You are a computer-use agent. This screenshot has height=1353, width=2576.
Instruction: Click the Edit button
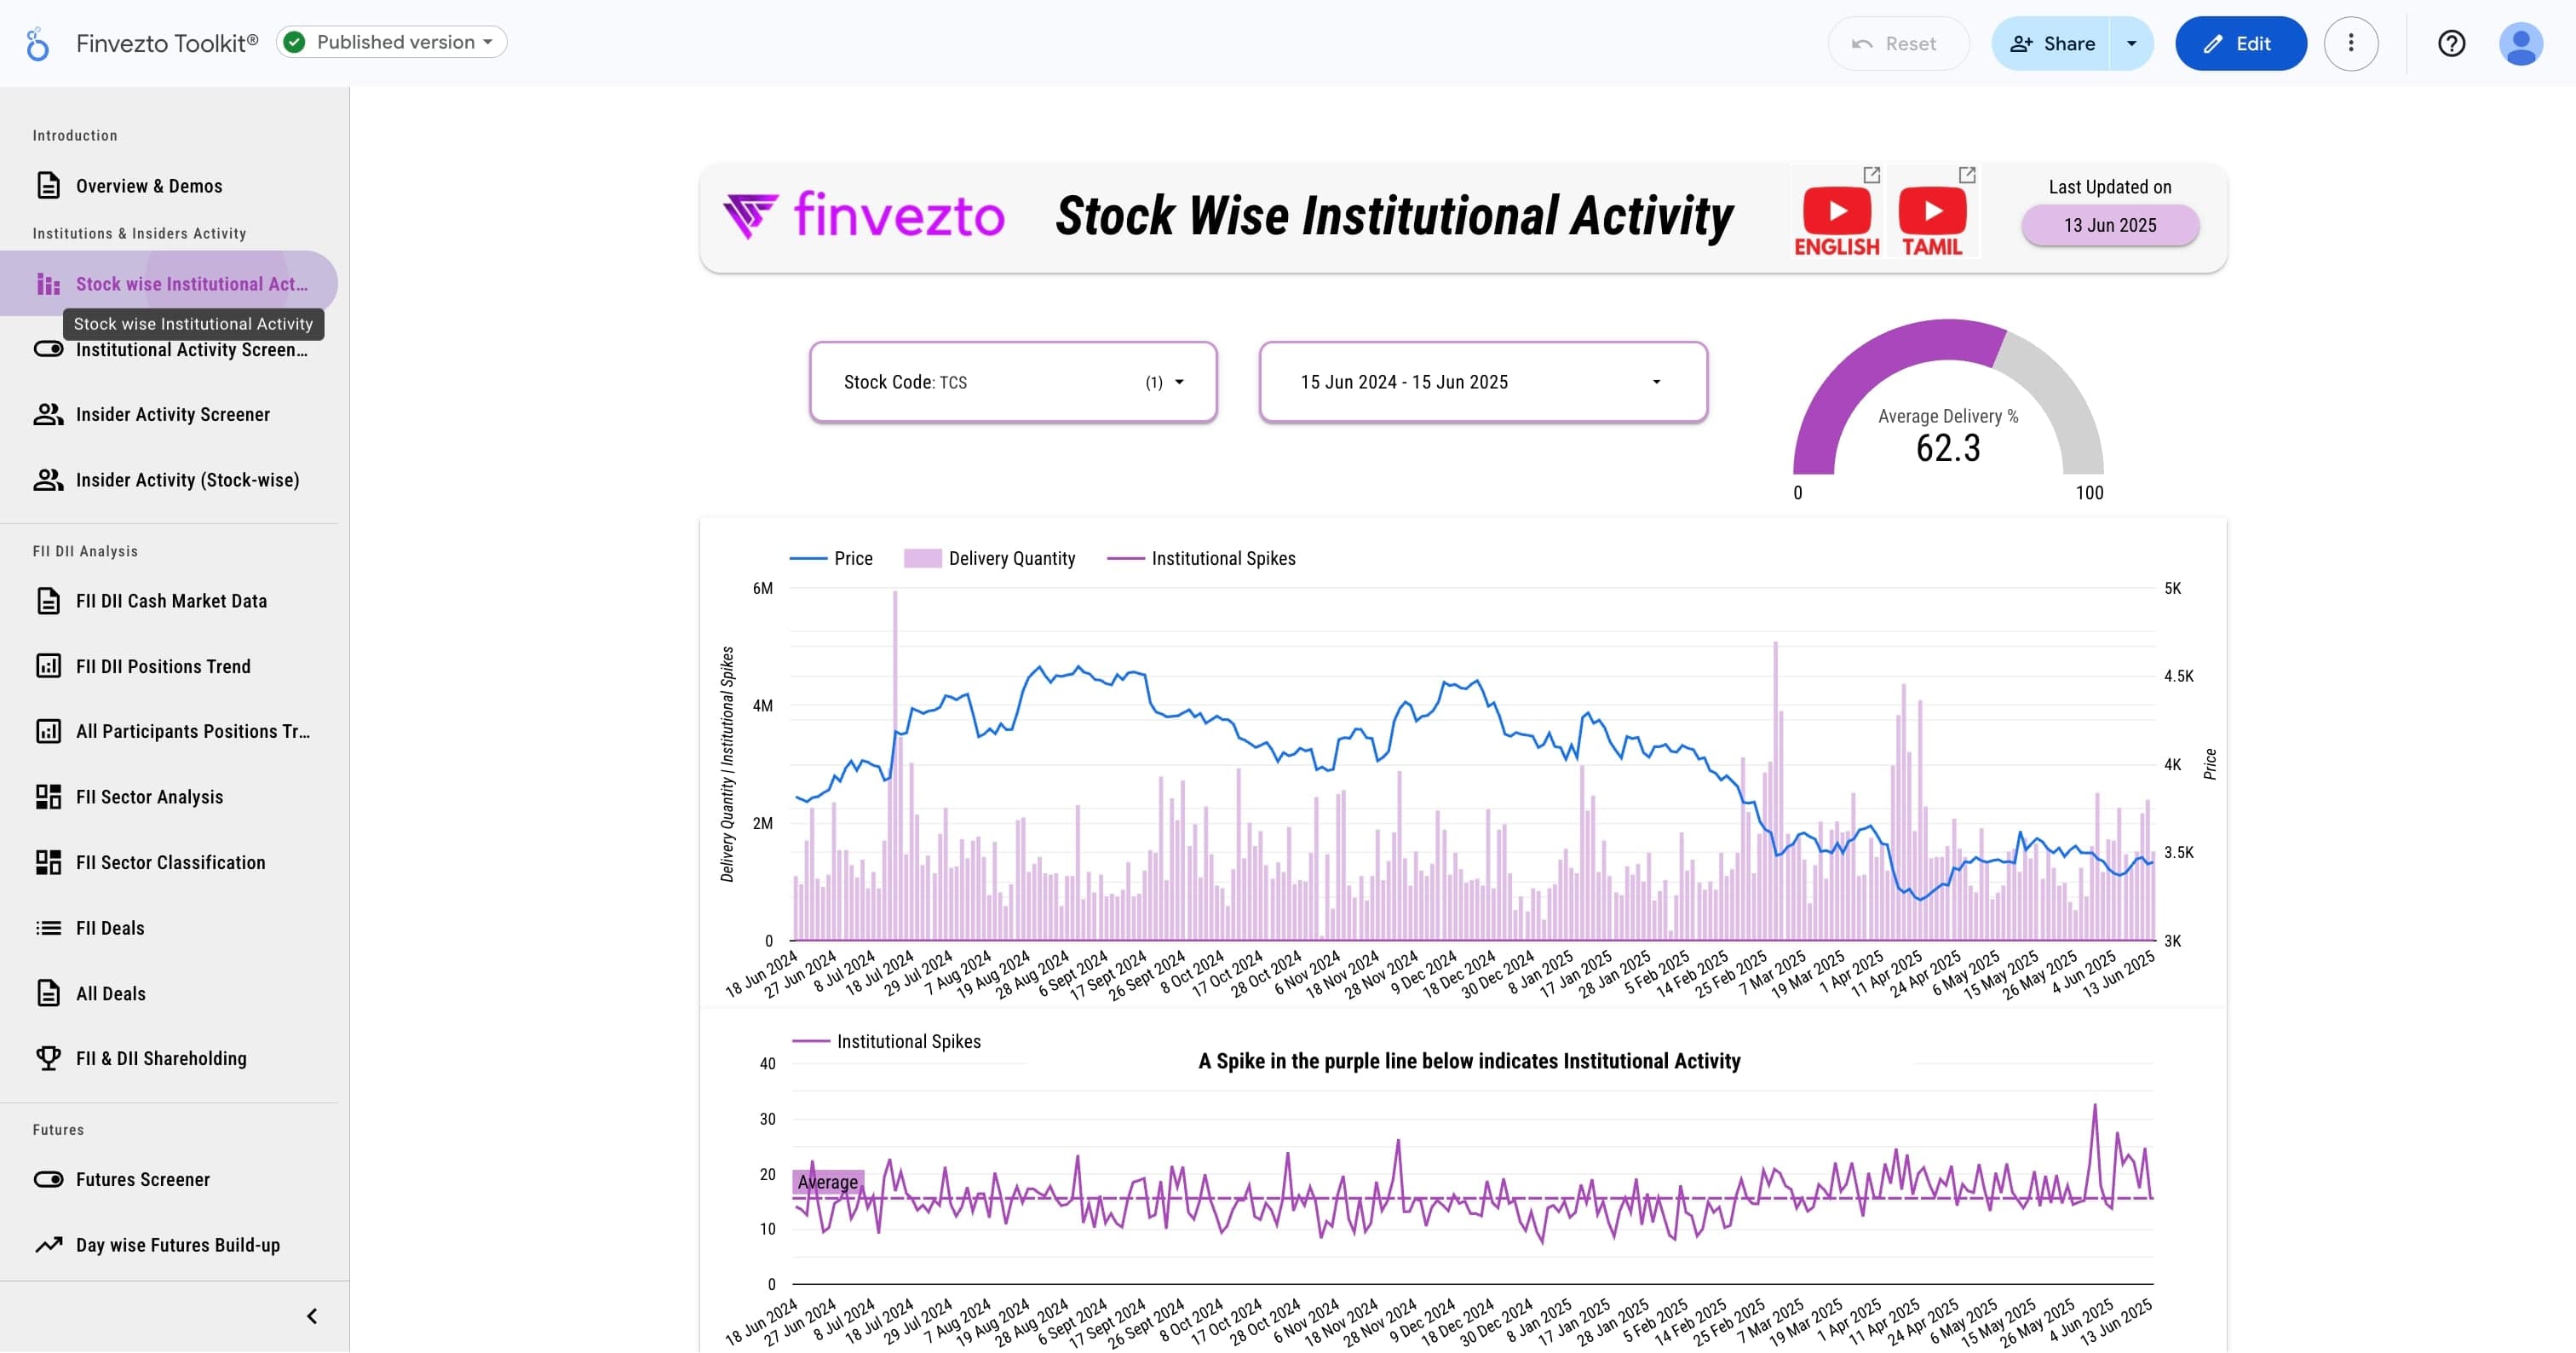pos(2240,44)
